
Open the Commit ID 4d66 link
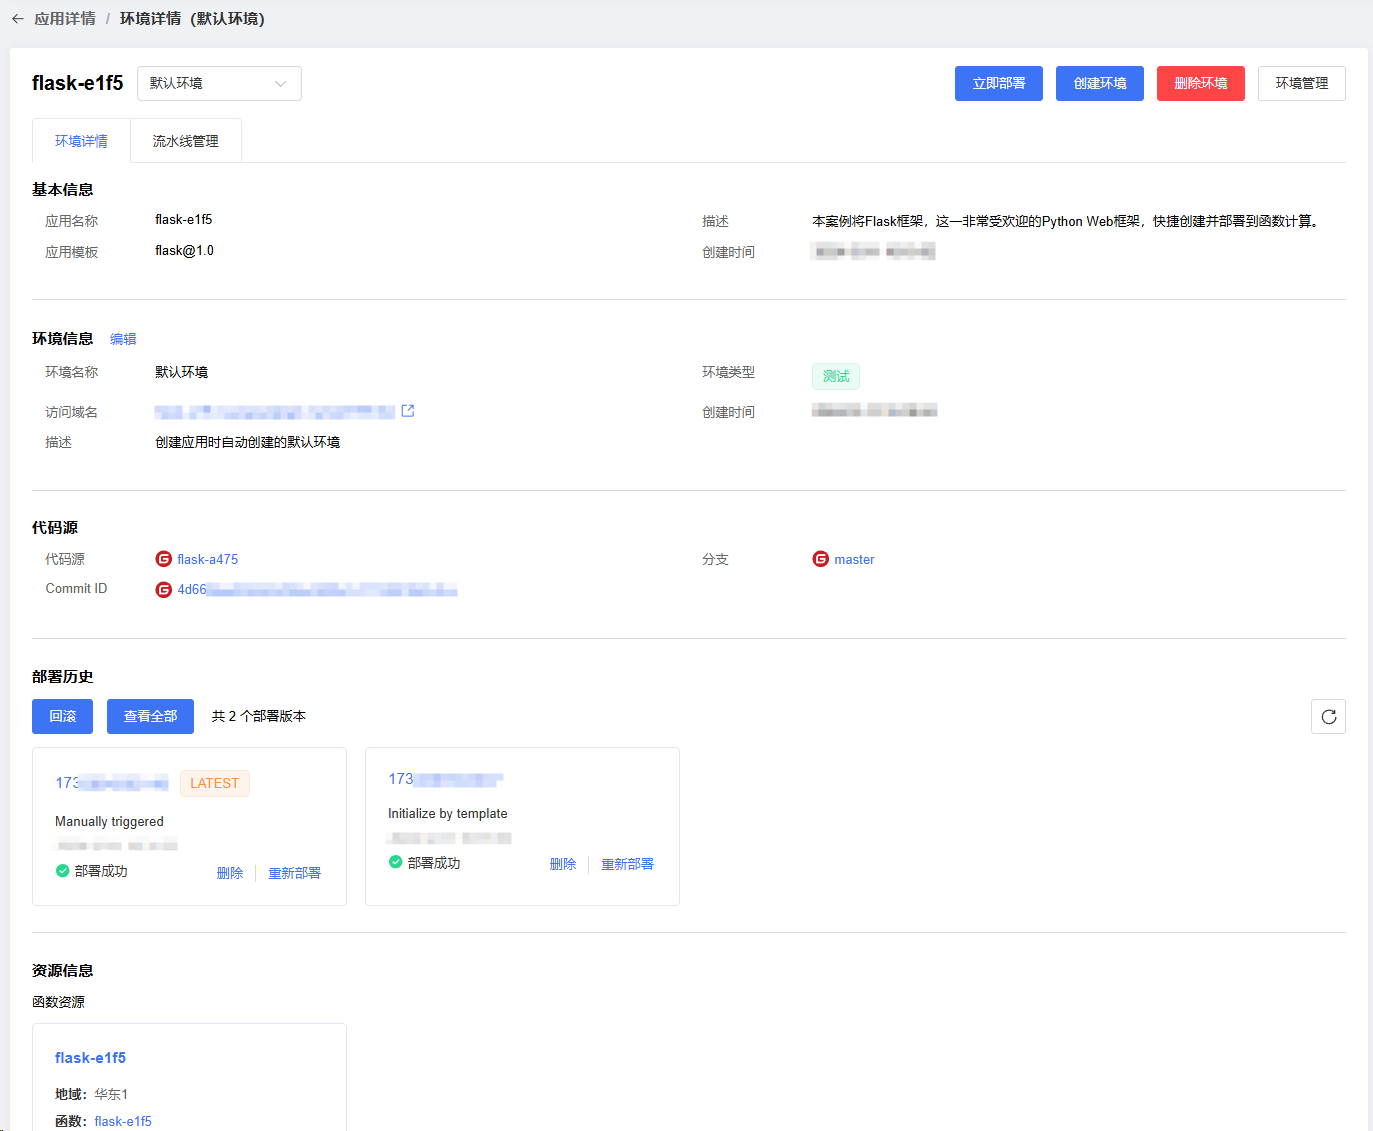317,590
